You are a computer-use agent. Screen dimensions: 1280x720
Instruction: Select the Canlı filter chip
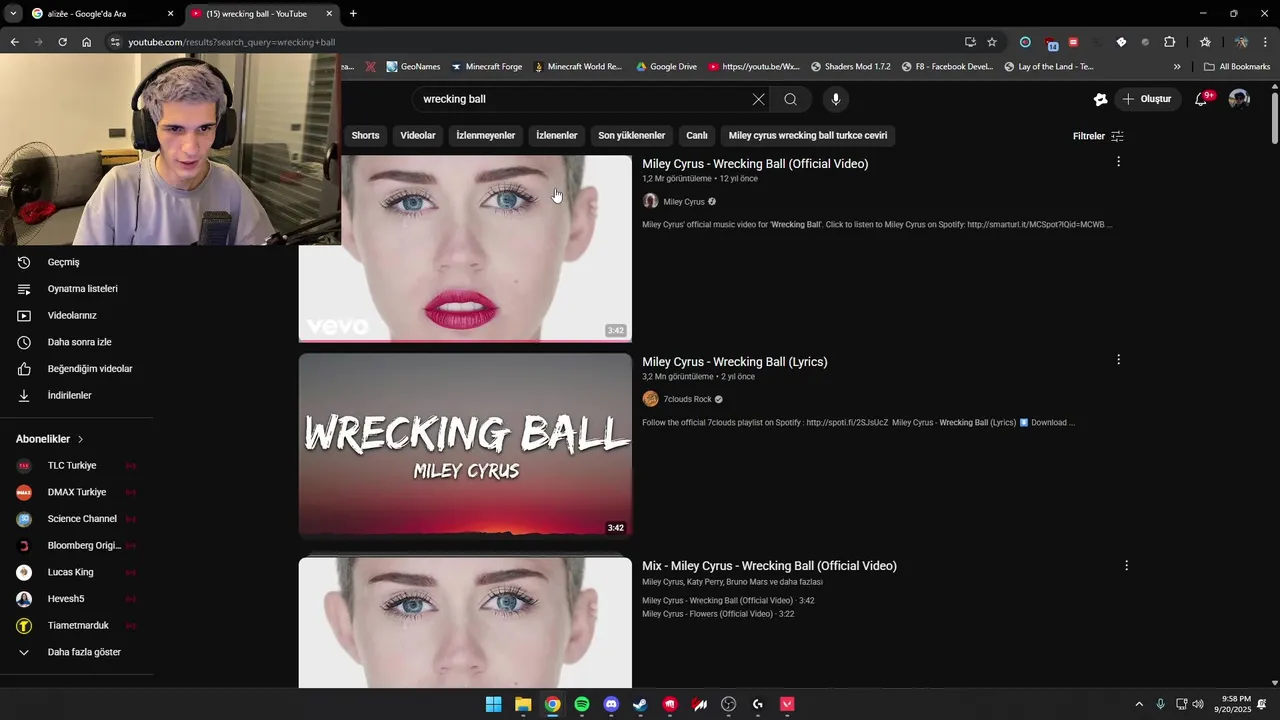click(697, 136)
